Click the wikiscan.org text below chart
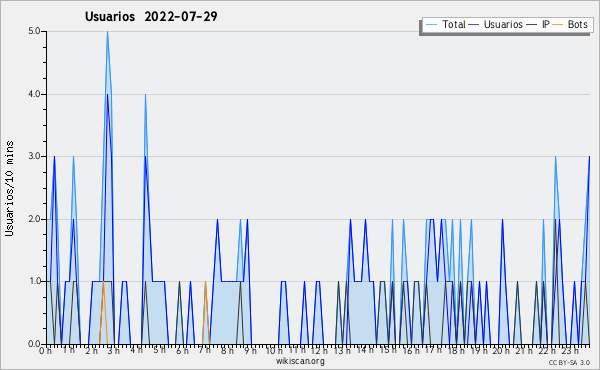The height and width of the screenshot is (370, 600). coord(300,361)
